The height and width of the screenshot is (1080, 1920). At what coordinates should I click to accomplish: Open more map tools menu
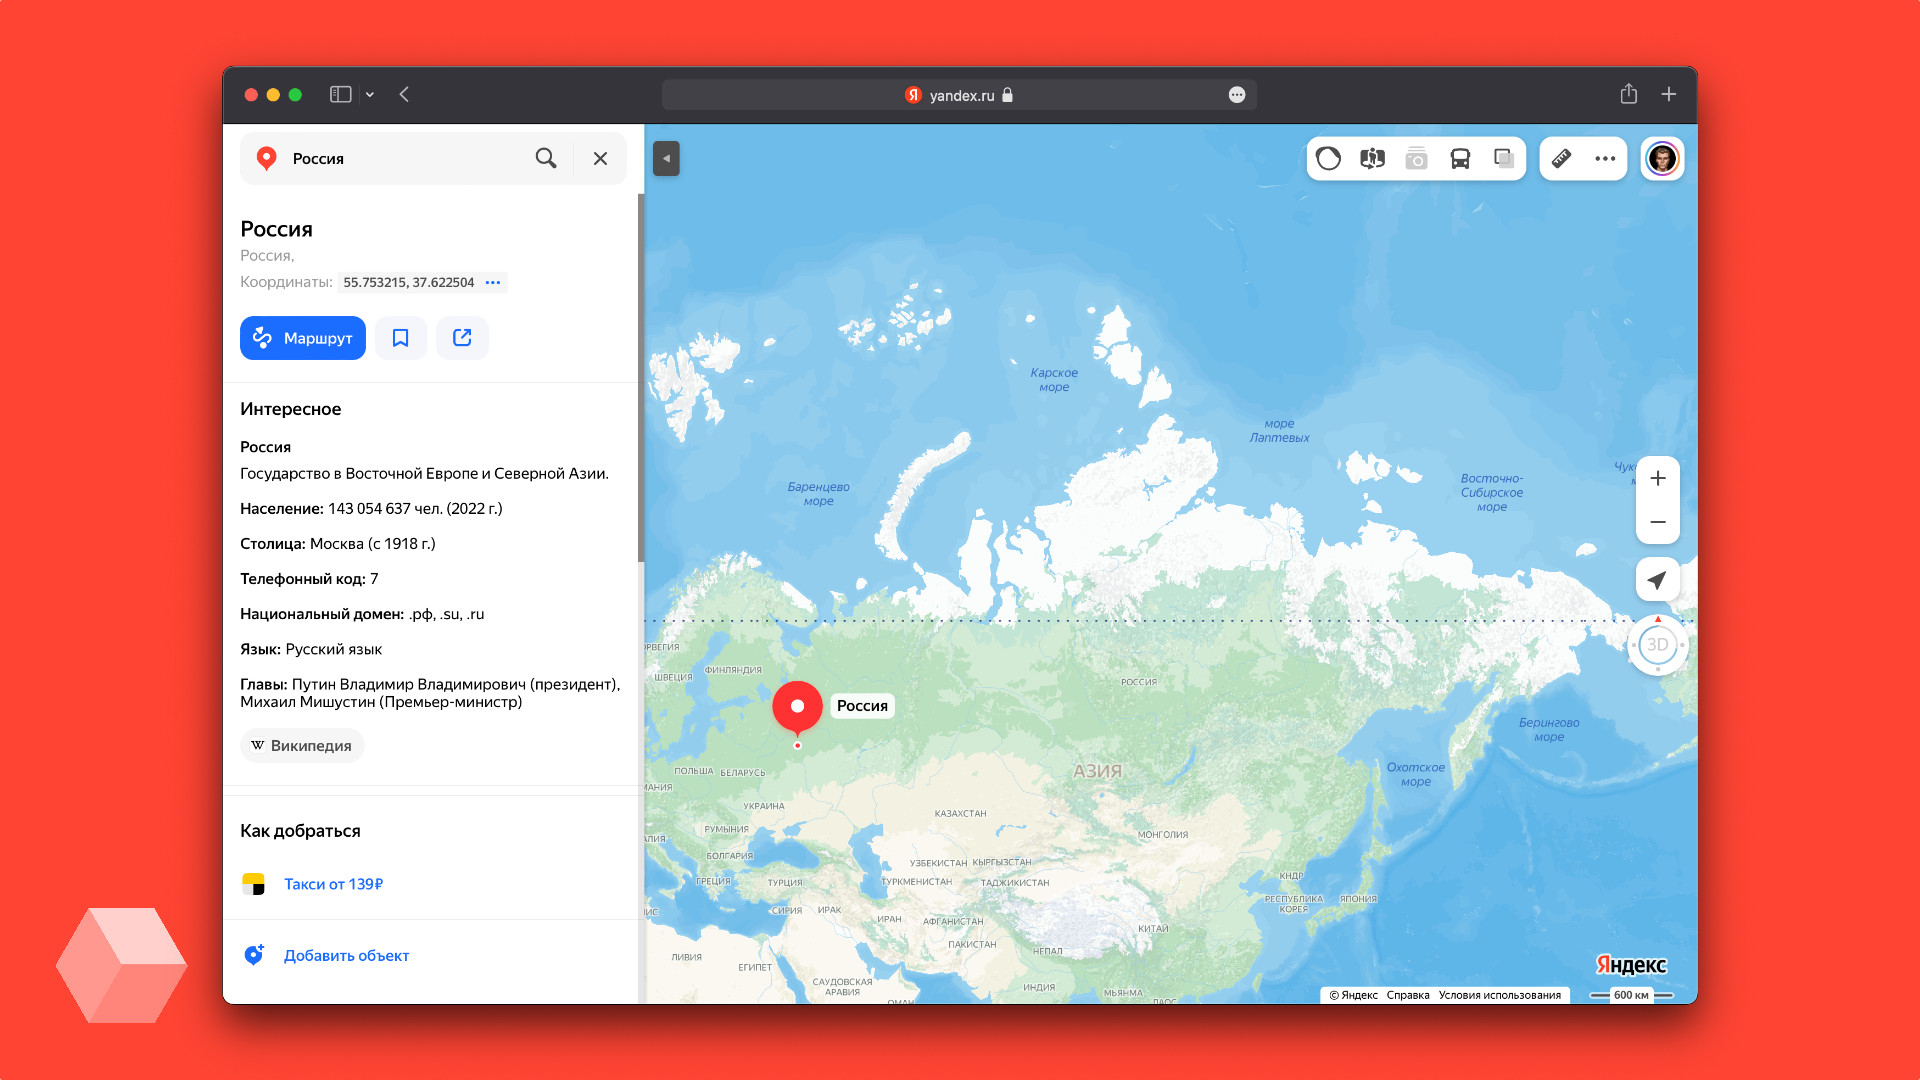pos(1605,158)
